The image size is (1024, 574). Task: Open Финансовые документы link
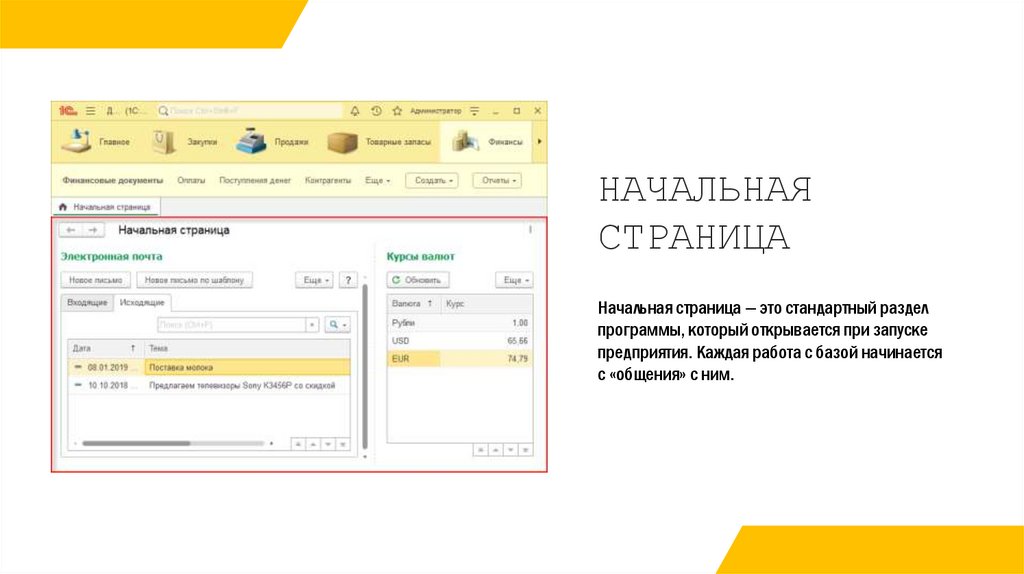pyautogui.click(x=112, y=180)
